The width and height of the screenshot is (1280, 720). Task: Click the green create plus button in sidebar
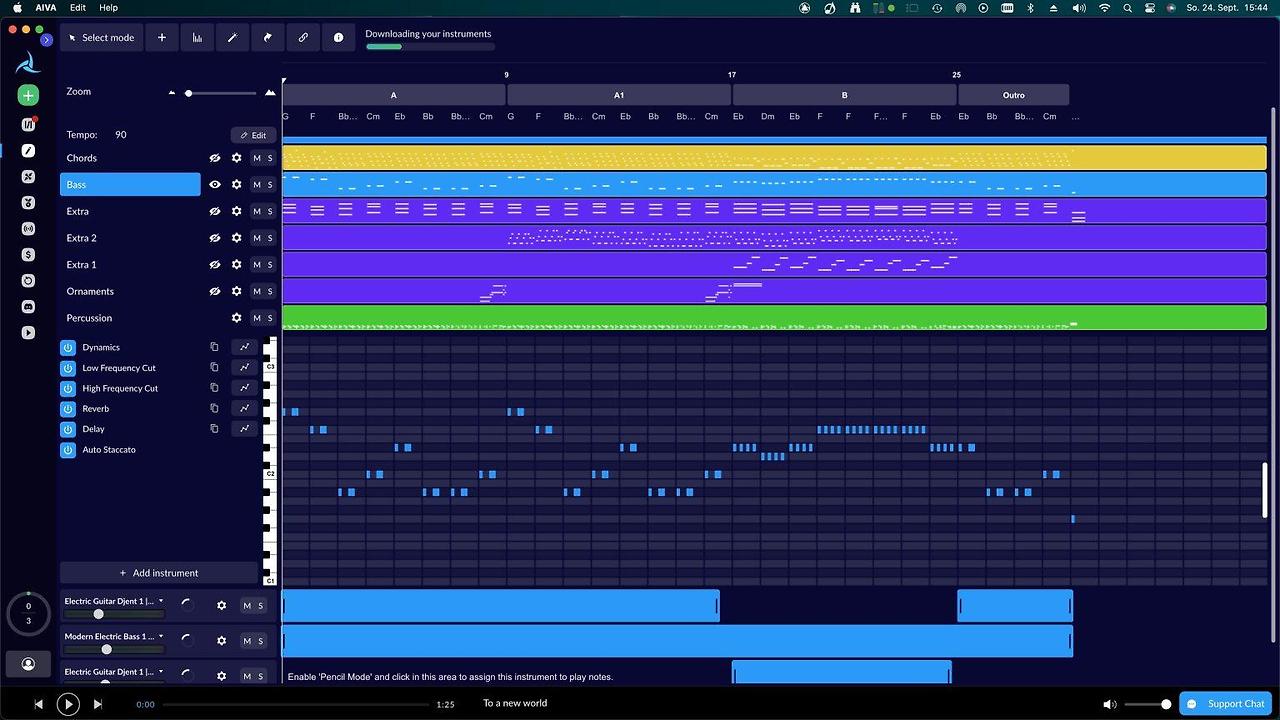click(x=28, y=95)
